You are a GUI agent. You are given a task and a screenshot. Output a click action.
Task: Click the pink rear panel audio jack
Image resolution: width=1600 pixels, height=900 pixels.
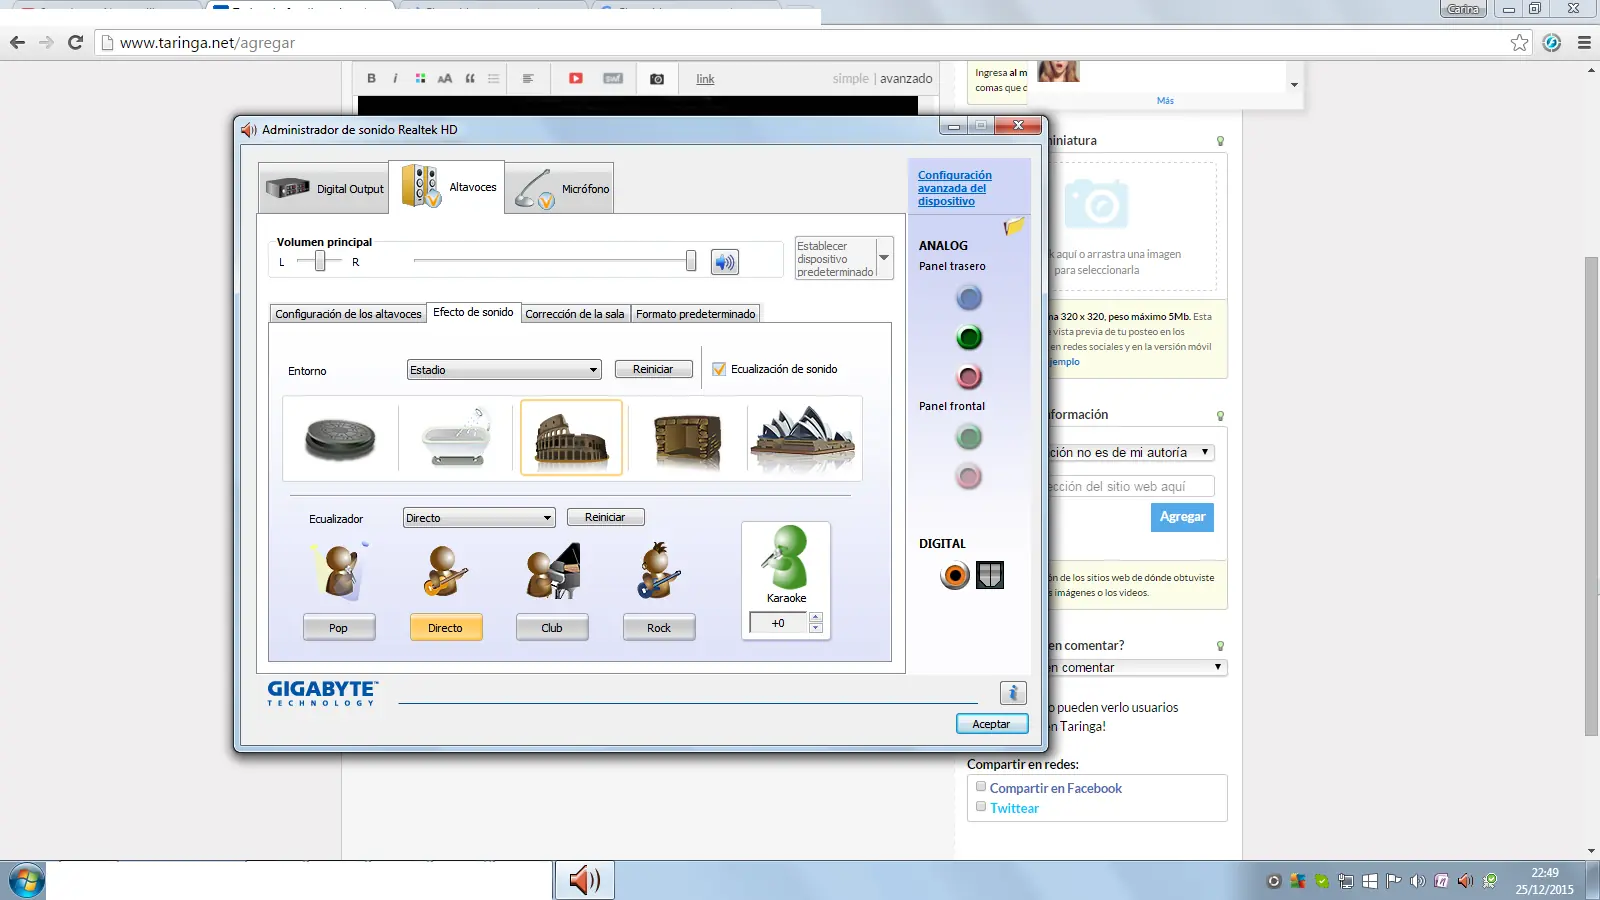(969, 377)
